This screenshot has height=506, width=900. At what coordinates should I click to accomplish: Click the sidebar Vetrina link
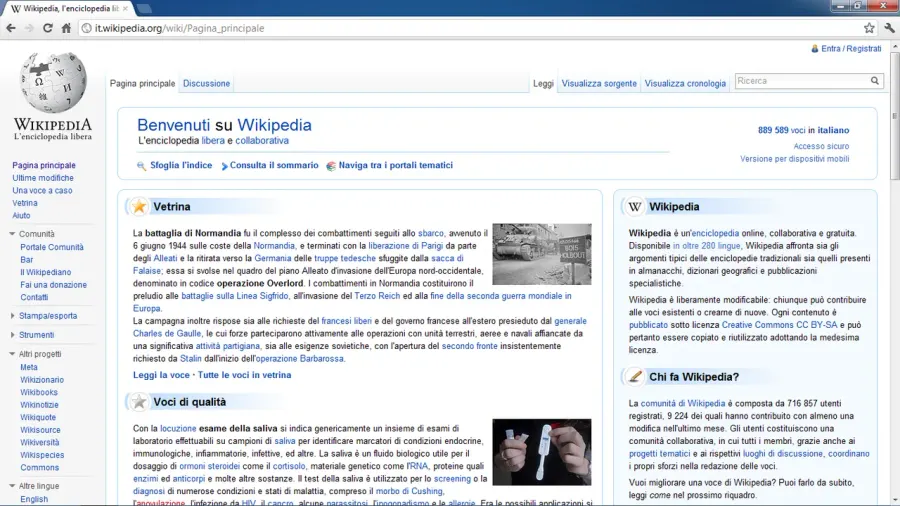(25, 203)
